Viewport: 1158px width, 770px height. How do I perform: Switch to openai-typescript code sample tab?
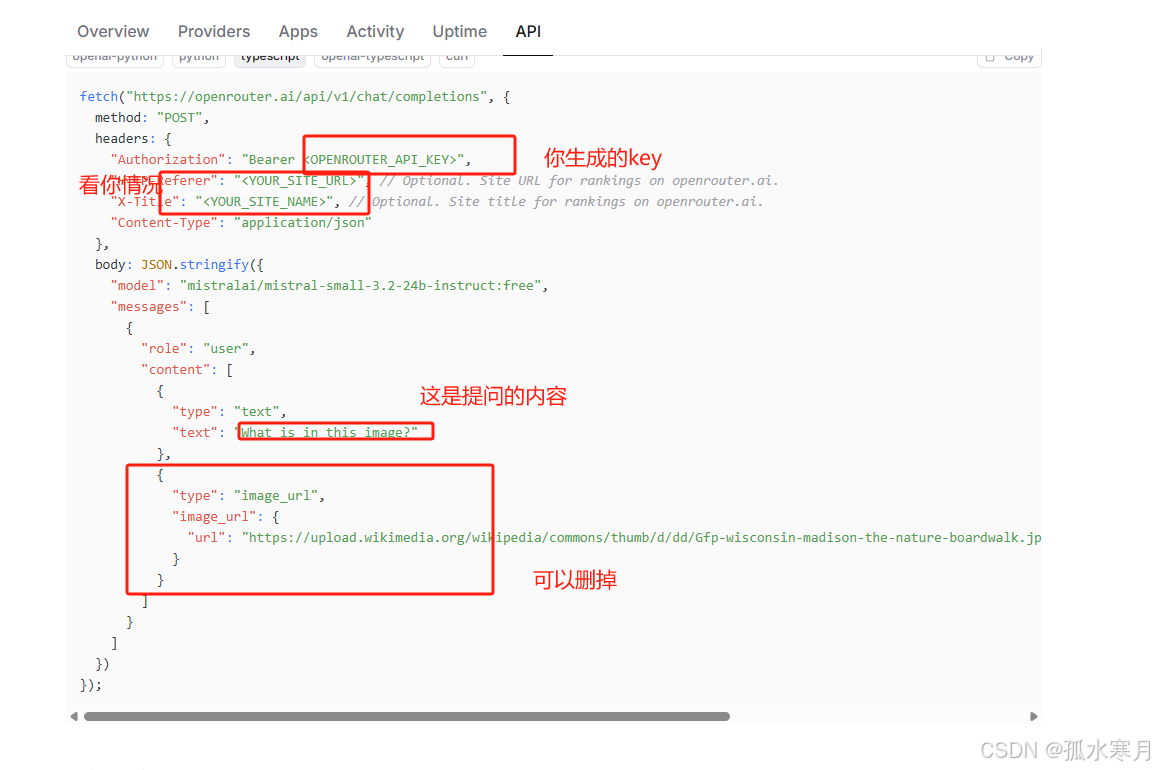pos(372,58)
